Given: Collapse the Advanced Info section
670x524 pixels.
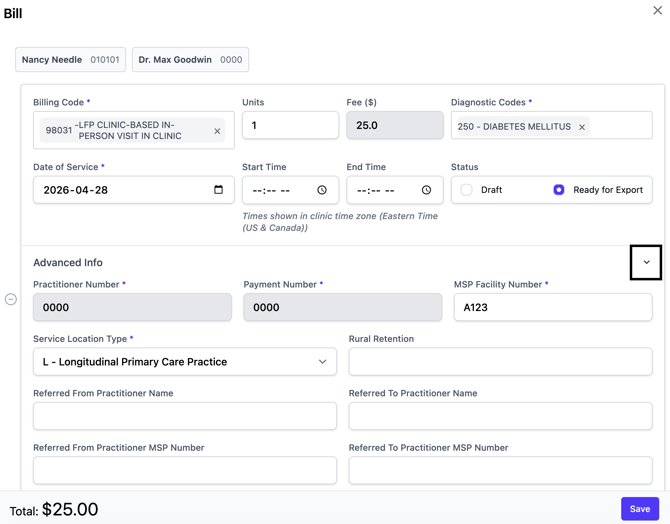Looking at the screenshot, I should pos(646,263).
